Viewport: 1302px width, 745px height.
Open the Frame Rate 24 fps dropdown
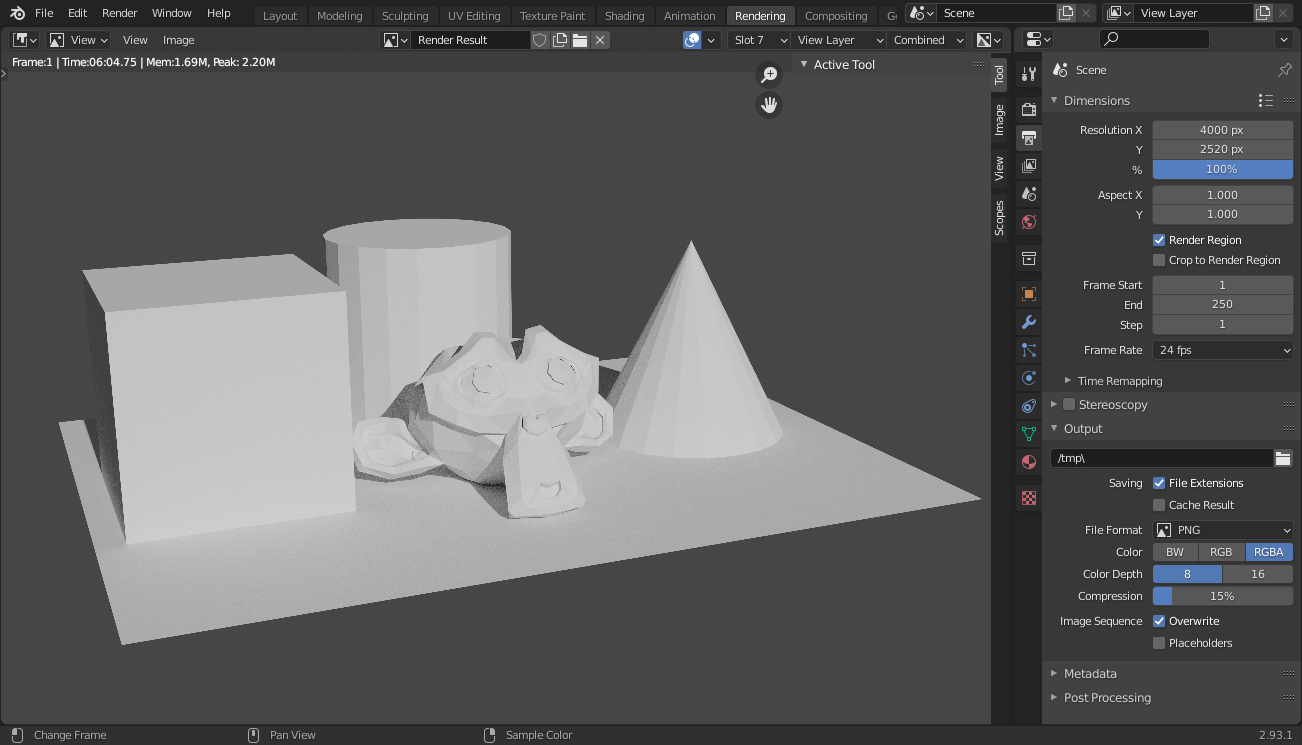tap(1223, 350)
